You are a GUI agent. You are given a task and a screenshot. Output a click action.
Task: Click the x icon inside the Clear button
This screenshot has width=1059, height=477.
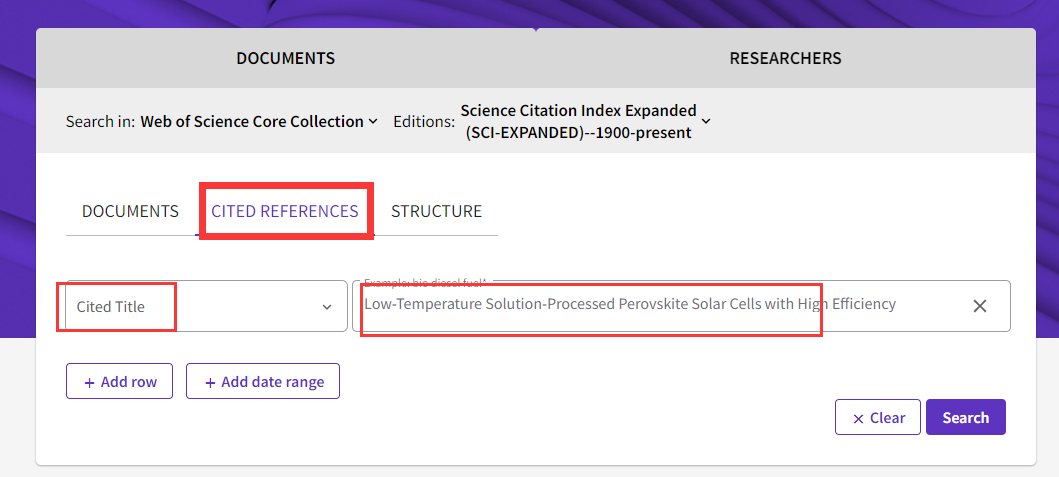pos(858,419)
